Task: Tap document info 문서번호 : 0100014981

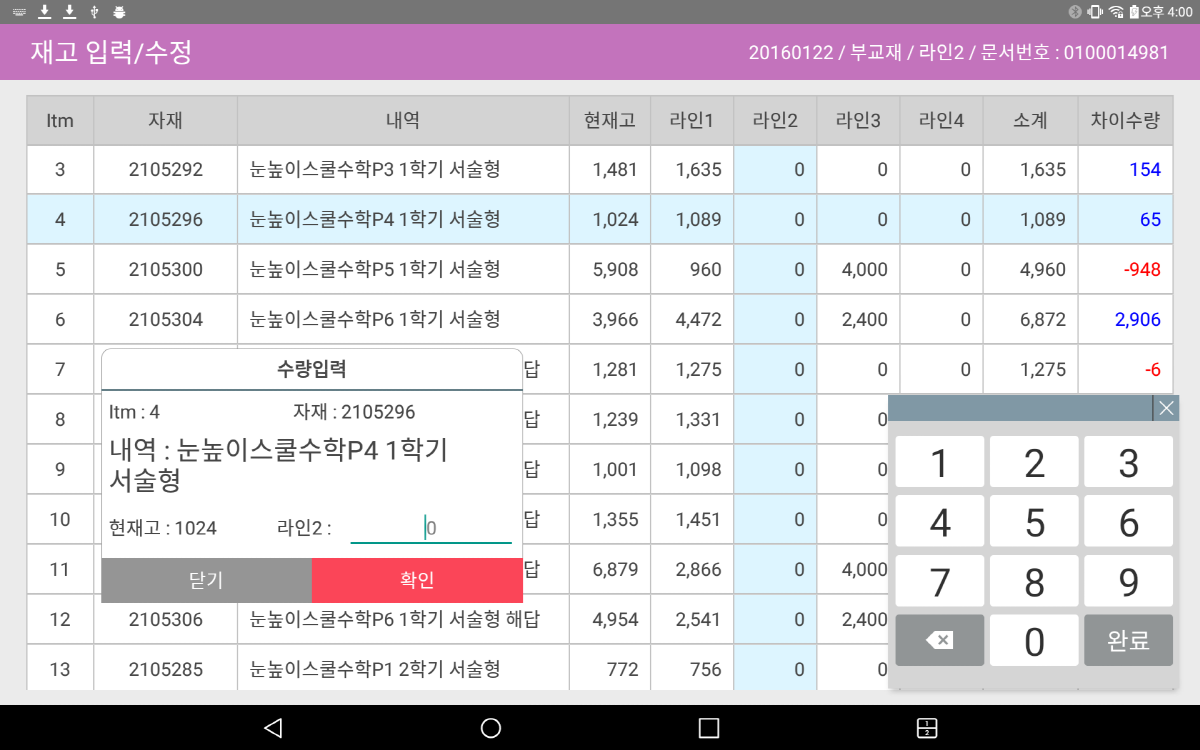Action: [x=1075, y=52]
